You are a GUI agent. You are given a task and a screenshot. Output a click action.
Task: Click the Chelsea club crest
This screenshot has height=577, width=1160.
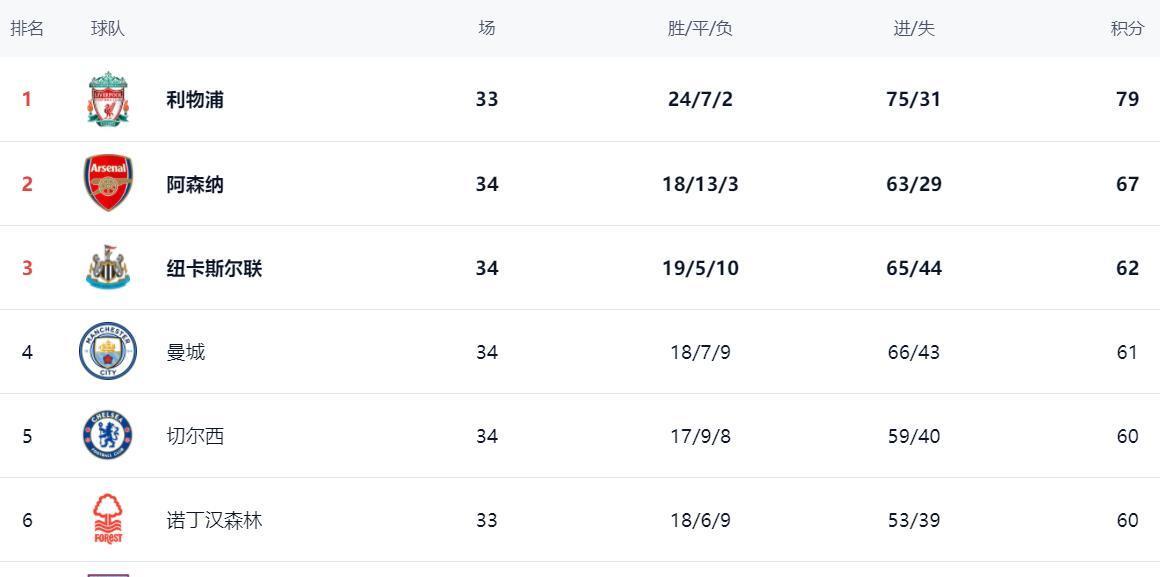point(107,436)
